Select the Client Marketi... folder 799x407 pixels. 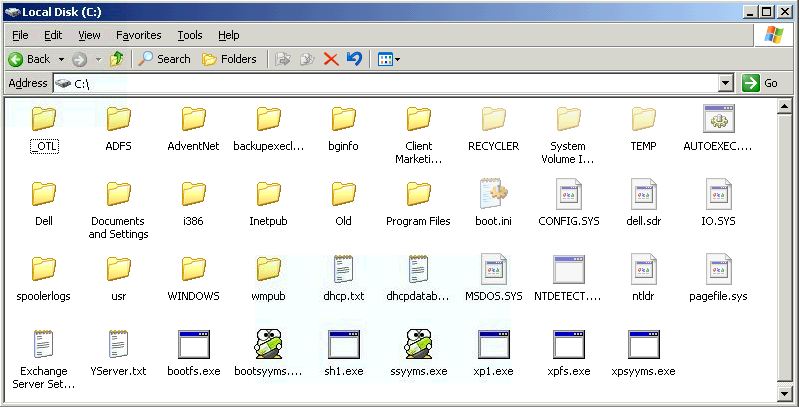point(419,135)
